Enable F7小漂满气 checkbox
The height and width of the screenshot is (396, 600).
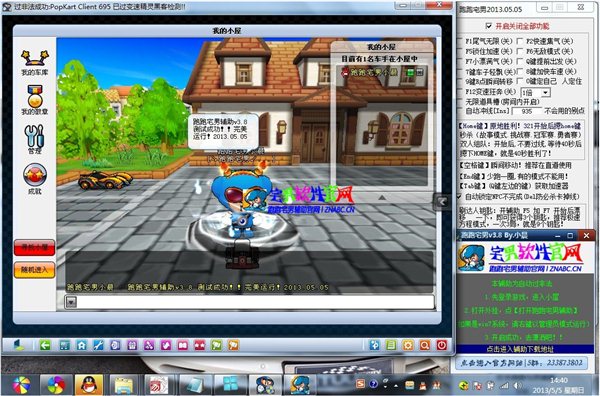[x=460, y=61]
